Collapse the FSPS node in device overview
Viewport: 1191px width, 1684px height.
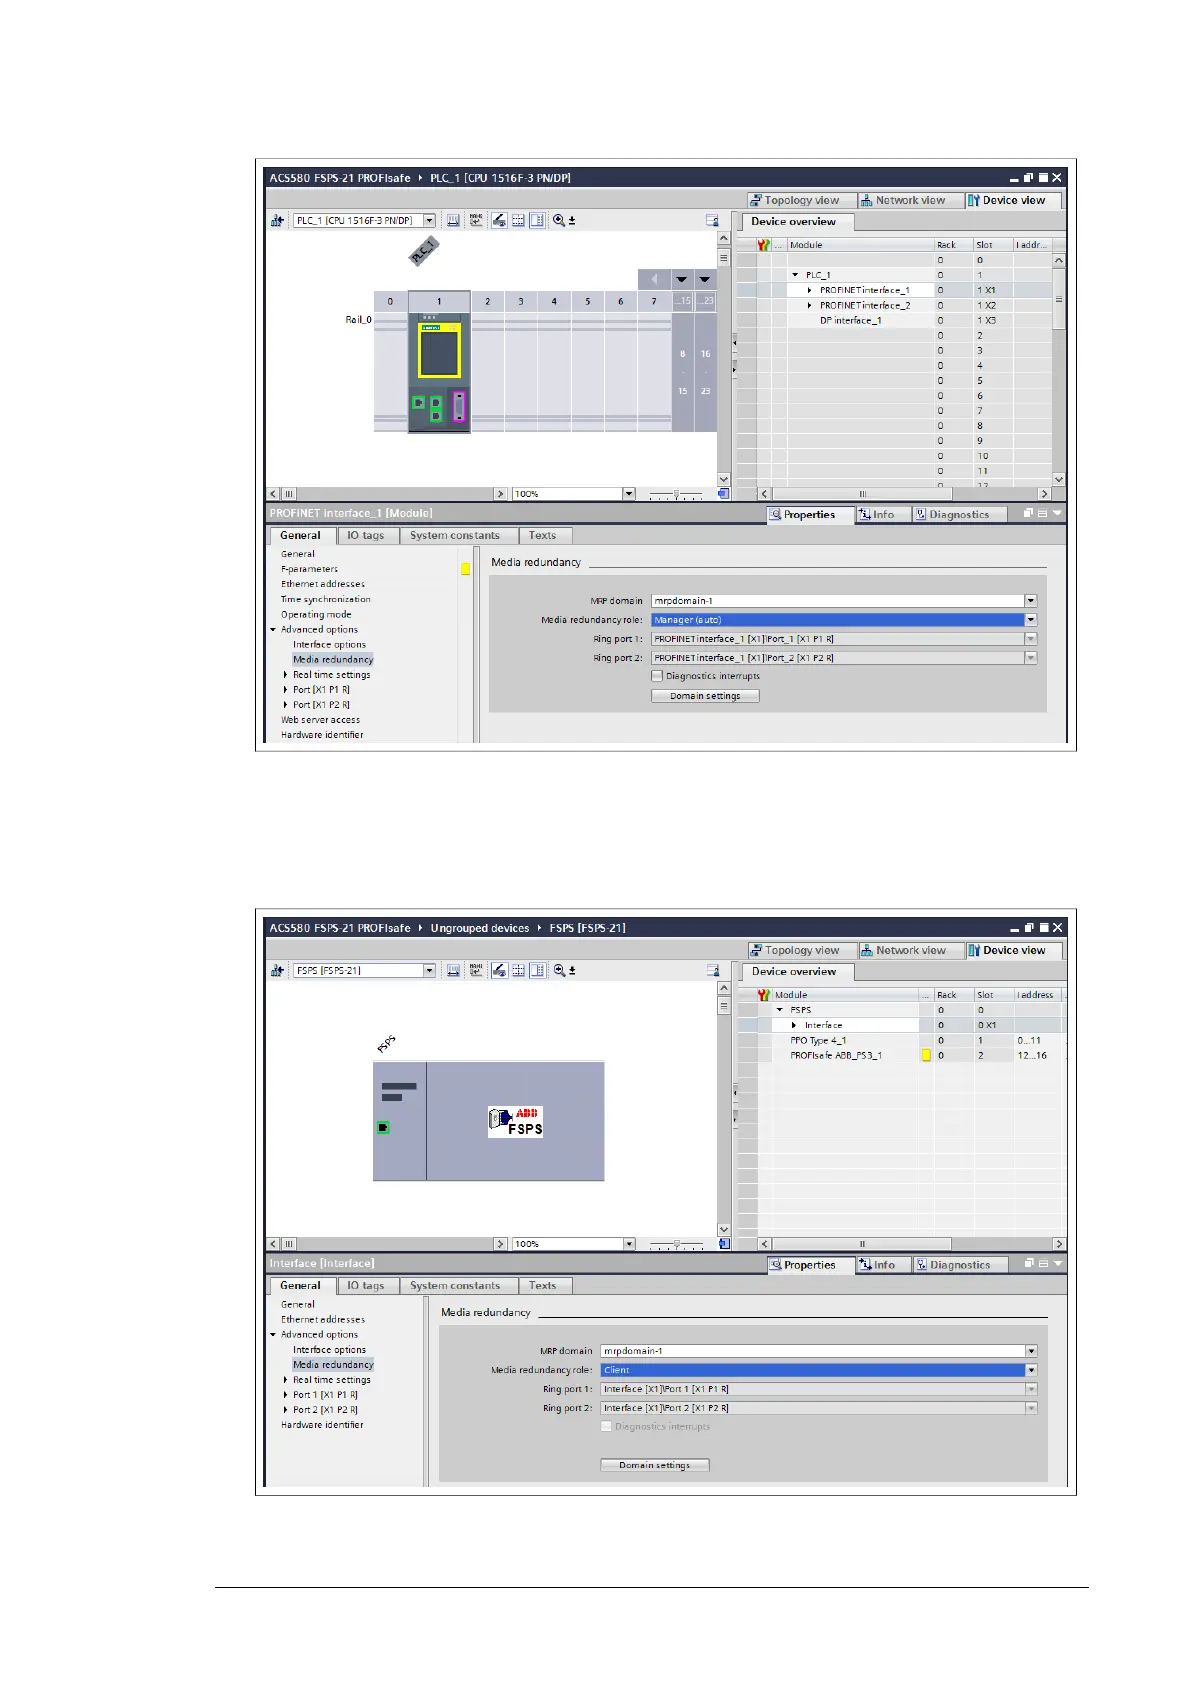click(780, 1010)
